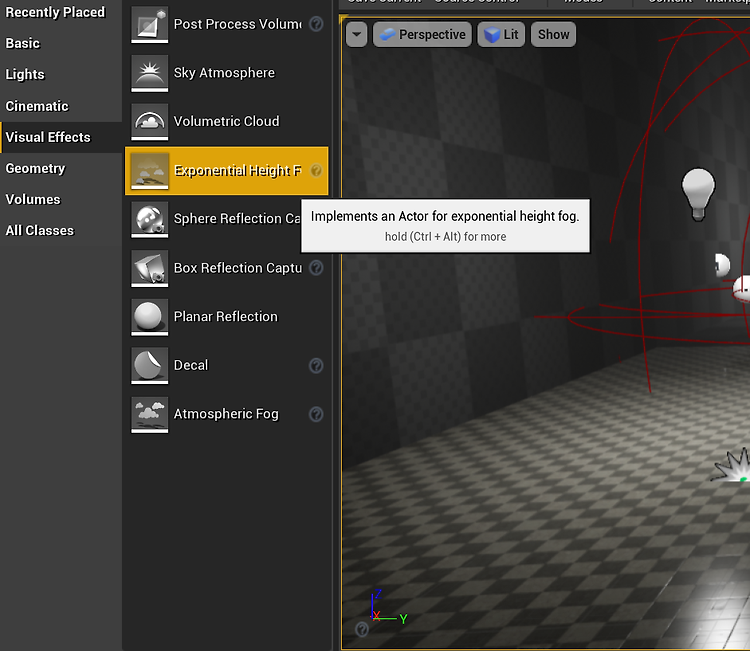Click the Sphere Reflection Capture icon
750x651 pixels.
point(150,219)
